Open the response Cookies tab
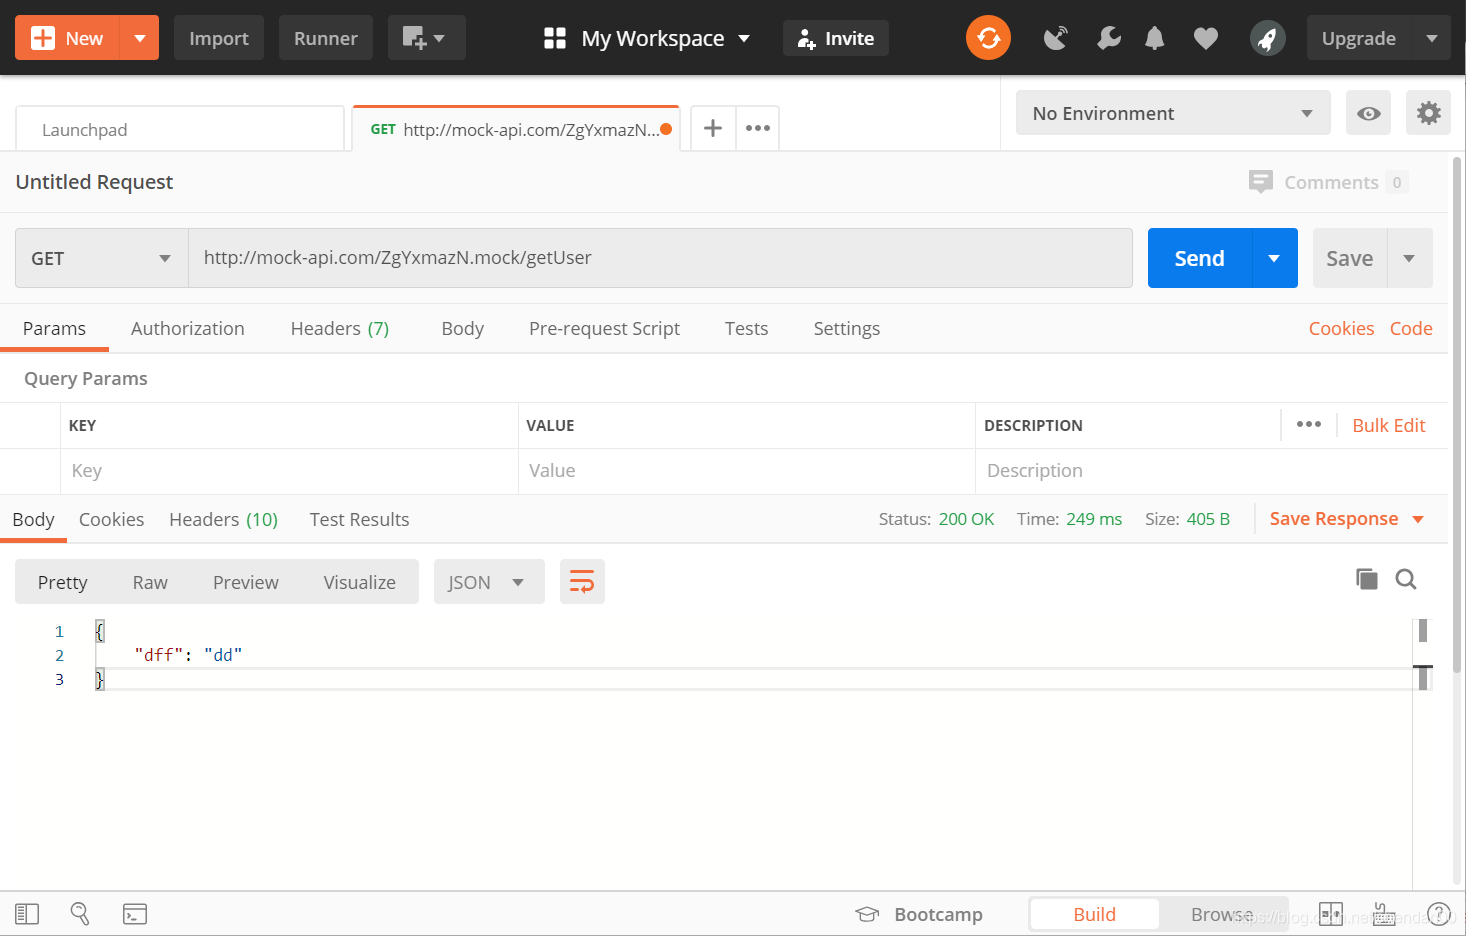The height and width of the screenshot is (936, 1466). point(111,519)
